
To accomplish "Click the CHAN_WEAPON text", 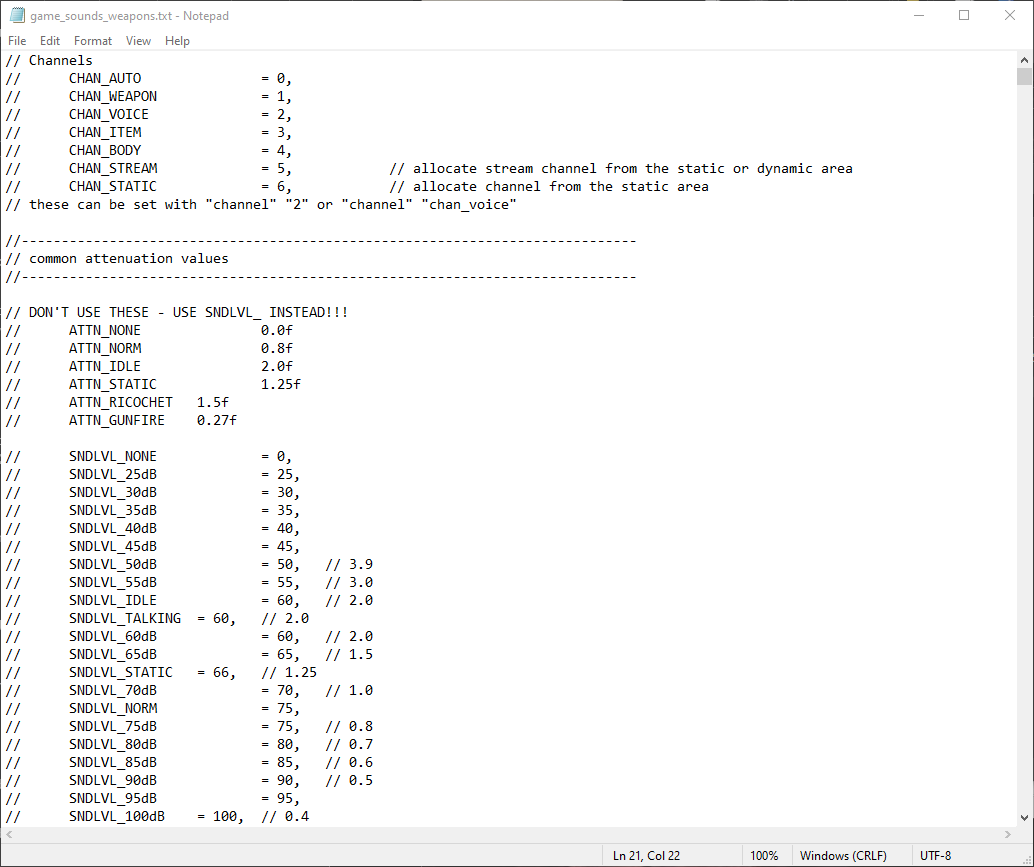I will [113, 96].
